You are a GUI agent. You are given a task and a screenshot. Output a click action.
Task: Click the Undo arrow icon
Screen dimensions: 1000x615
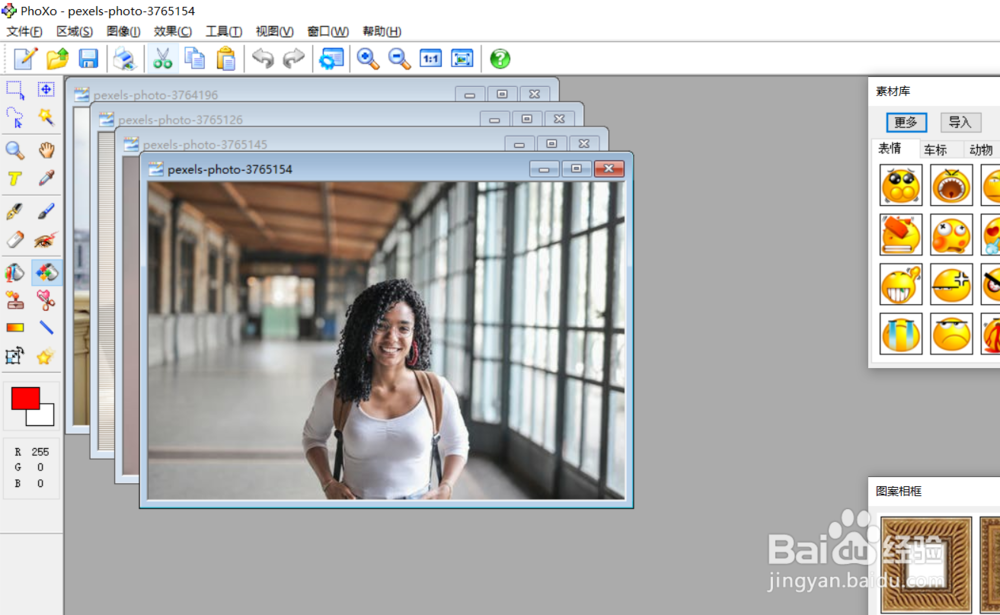[x=263, y=59]
